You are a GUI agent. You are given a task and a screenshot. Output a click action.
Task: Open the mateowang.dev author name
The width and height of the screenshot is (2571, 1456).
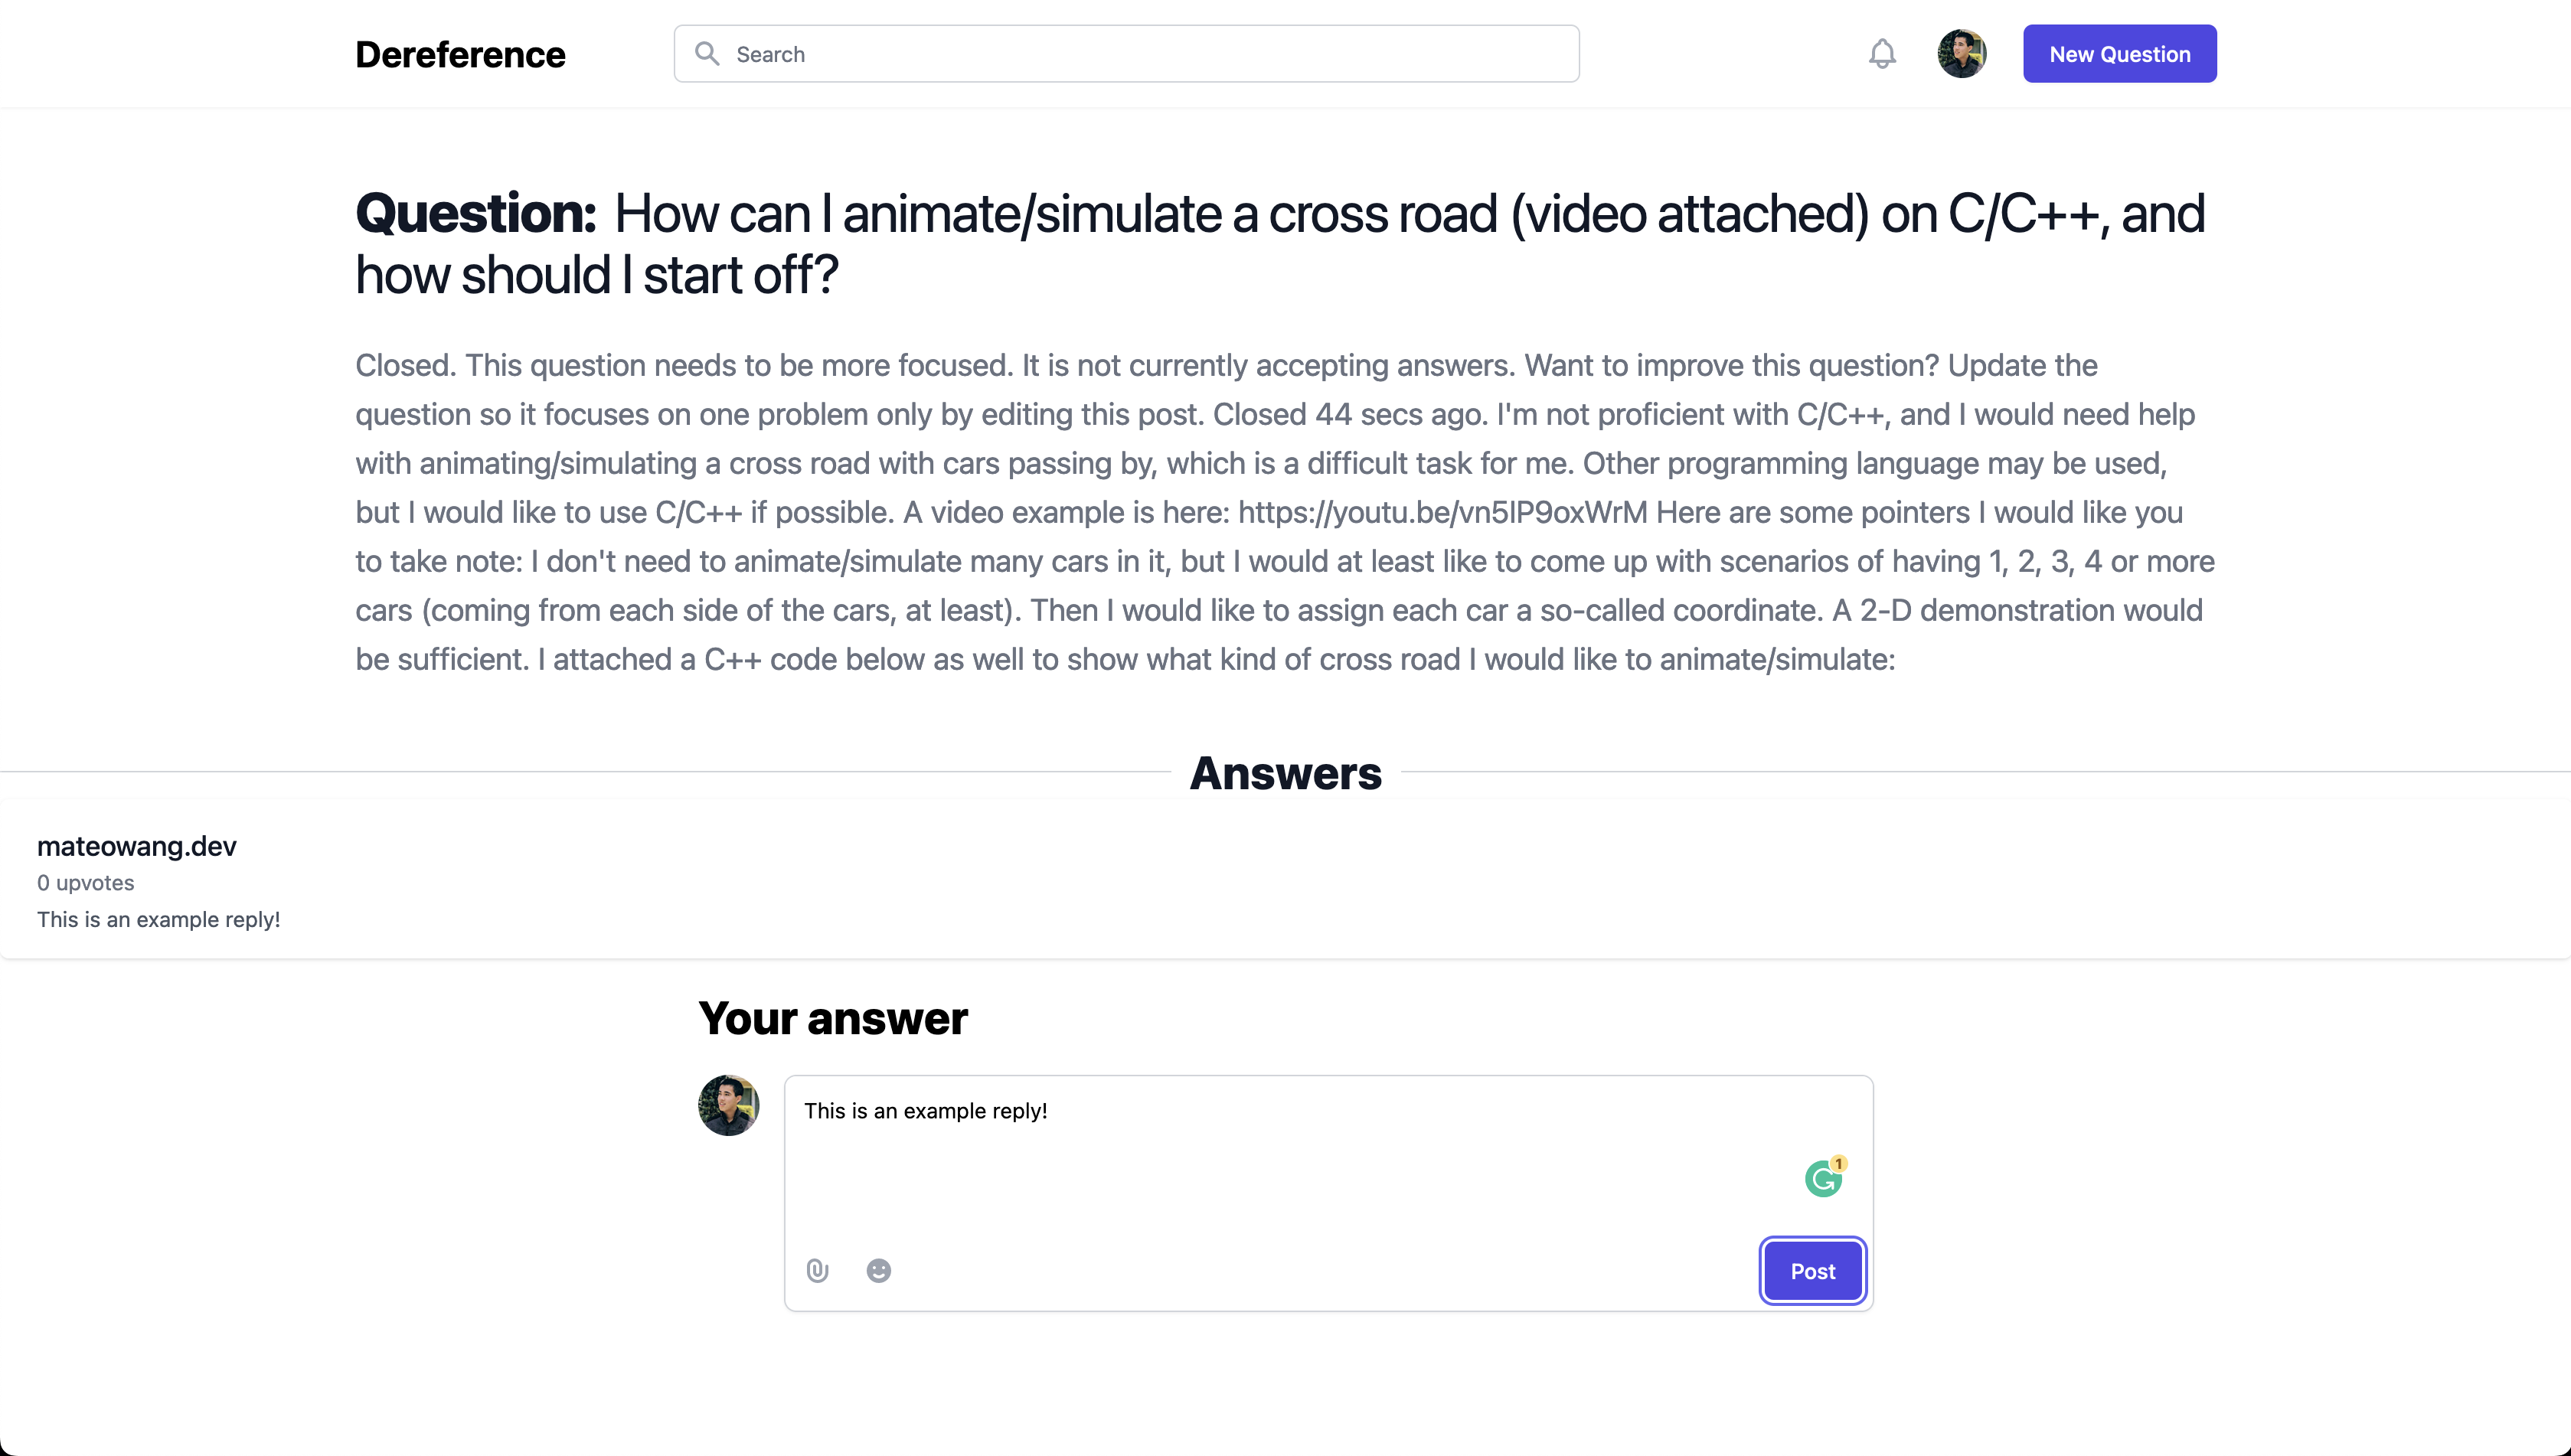pos(137,846)
